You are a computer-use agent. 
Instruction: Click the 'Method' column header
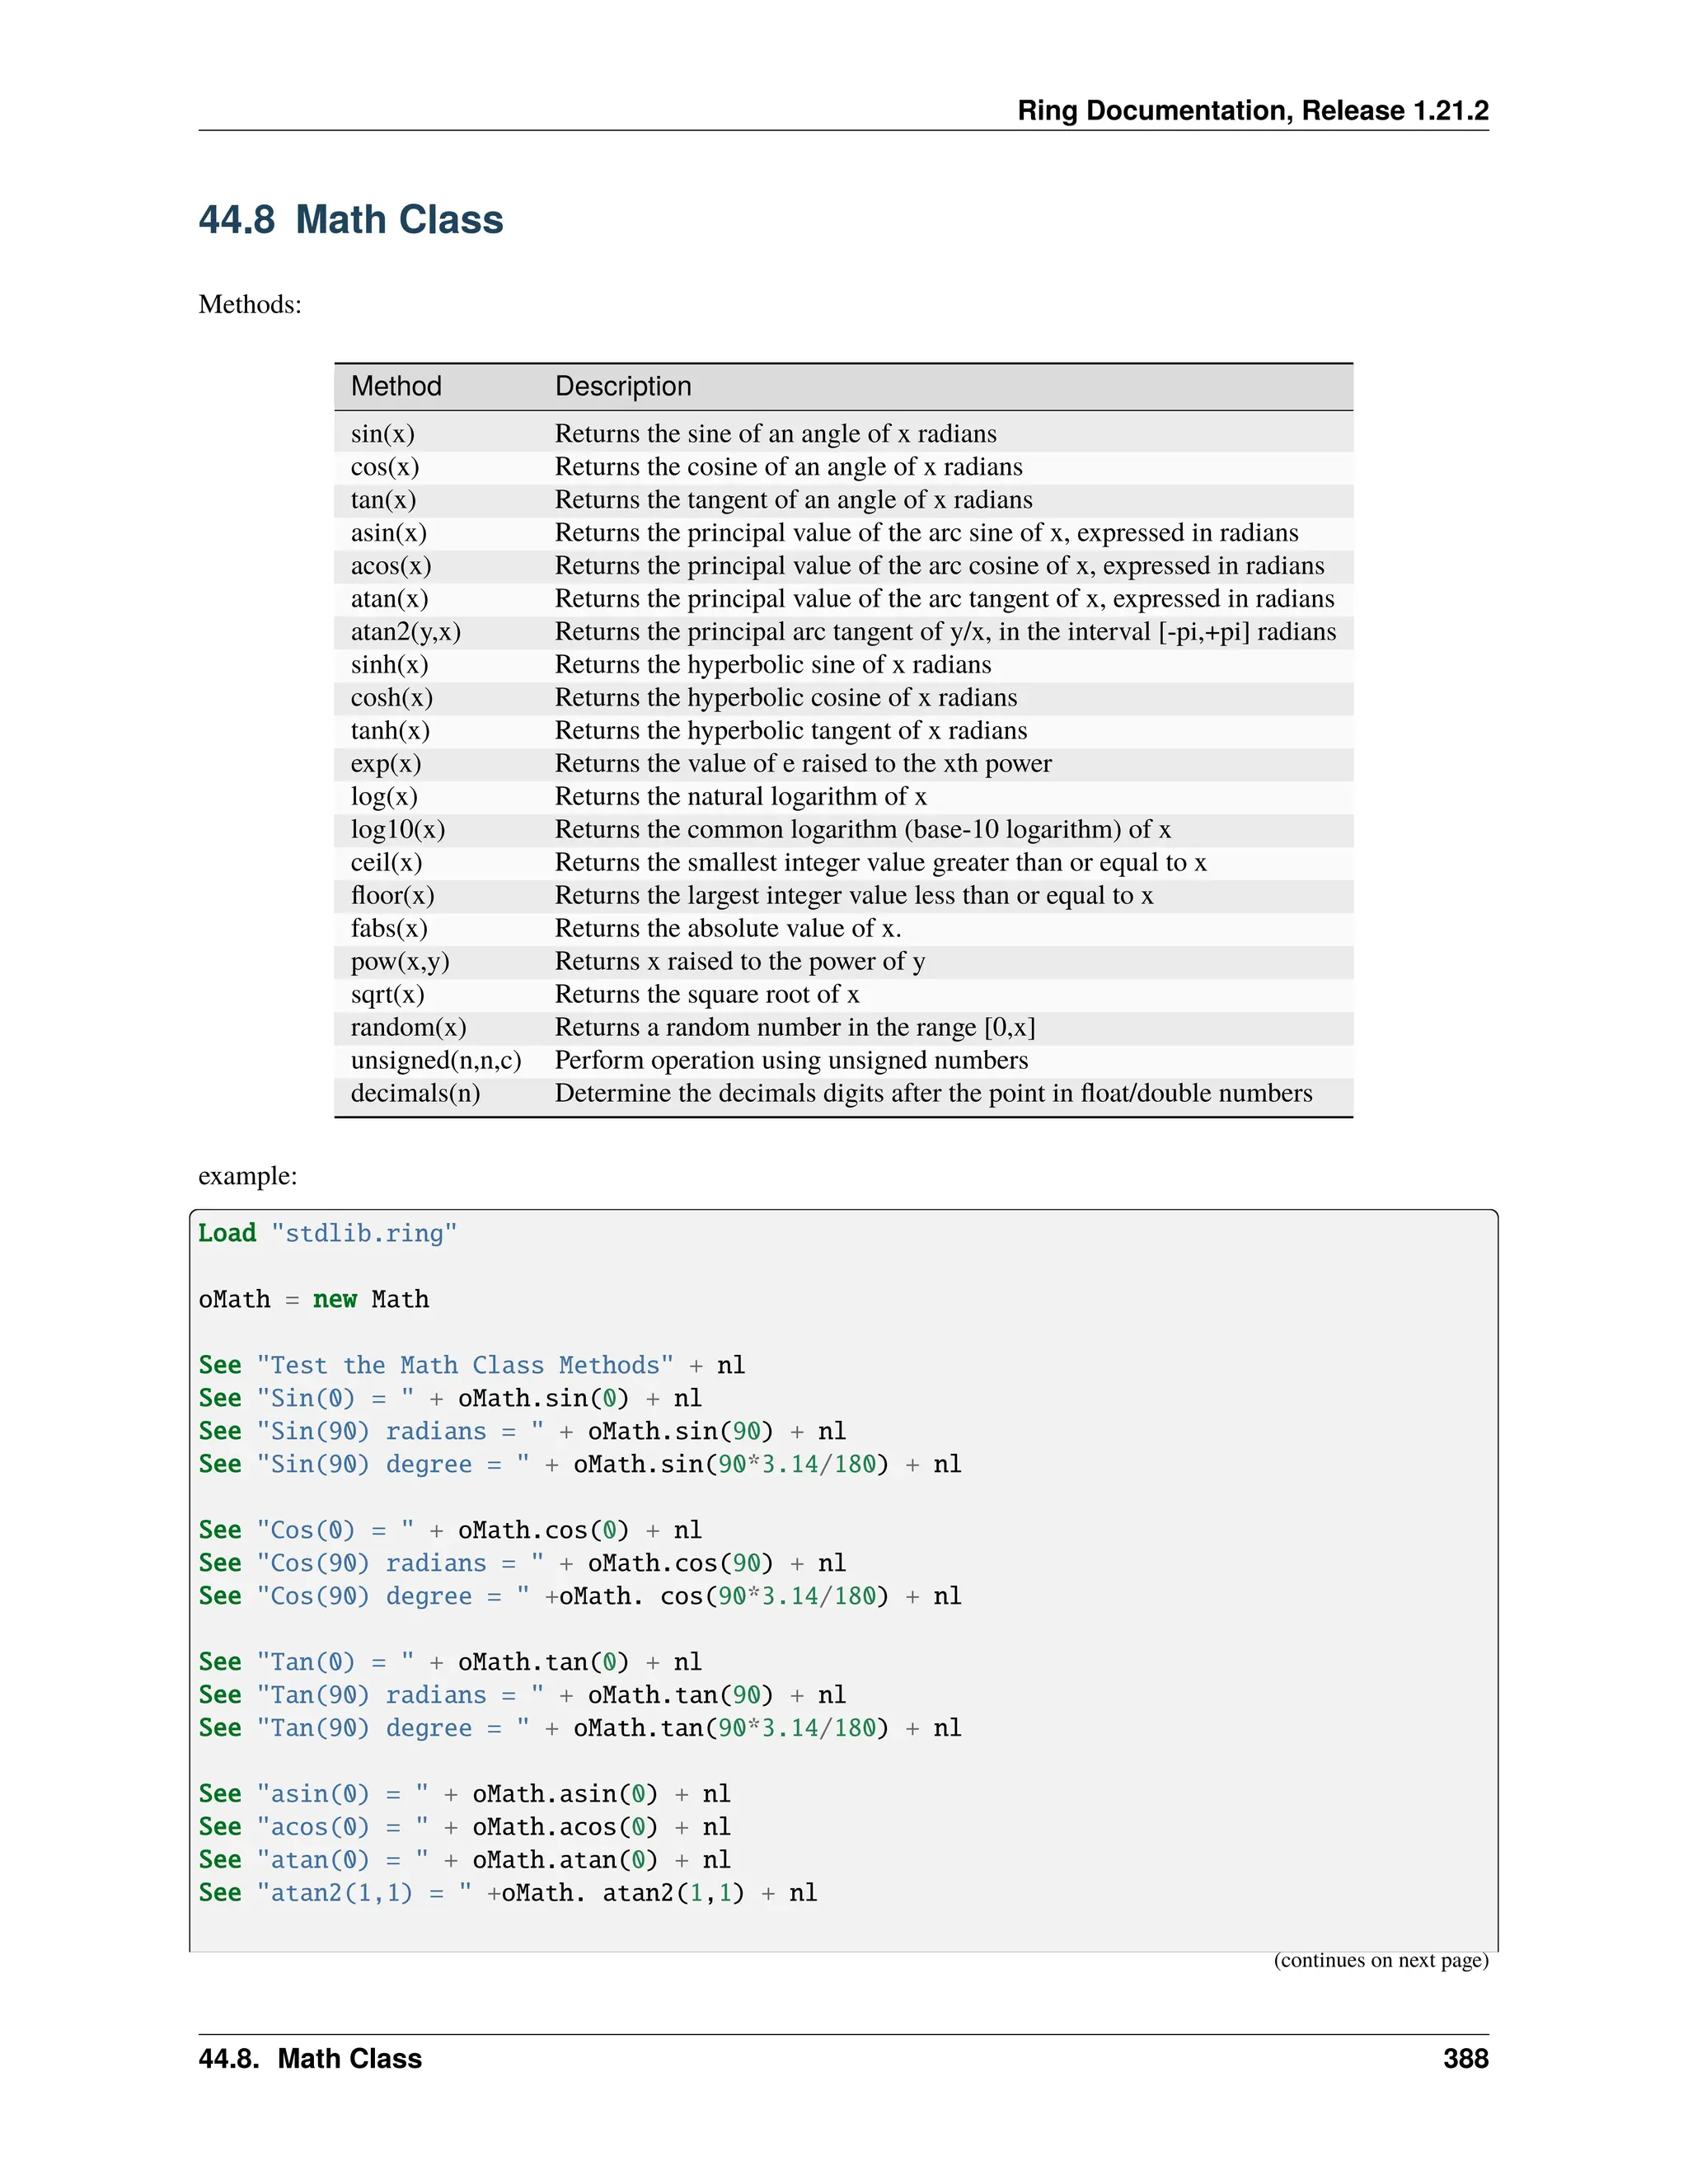click(x=396, y=386)
